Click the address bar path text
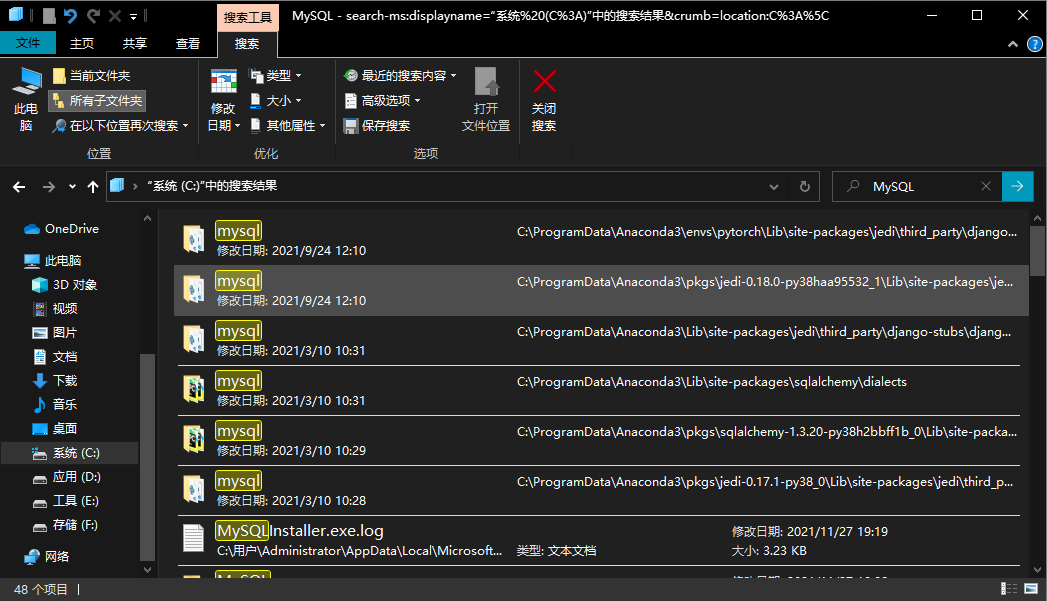The width and height of the screenshot is (1047, 601). pyautogui.click(x=212, y=186)
